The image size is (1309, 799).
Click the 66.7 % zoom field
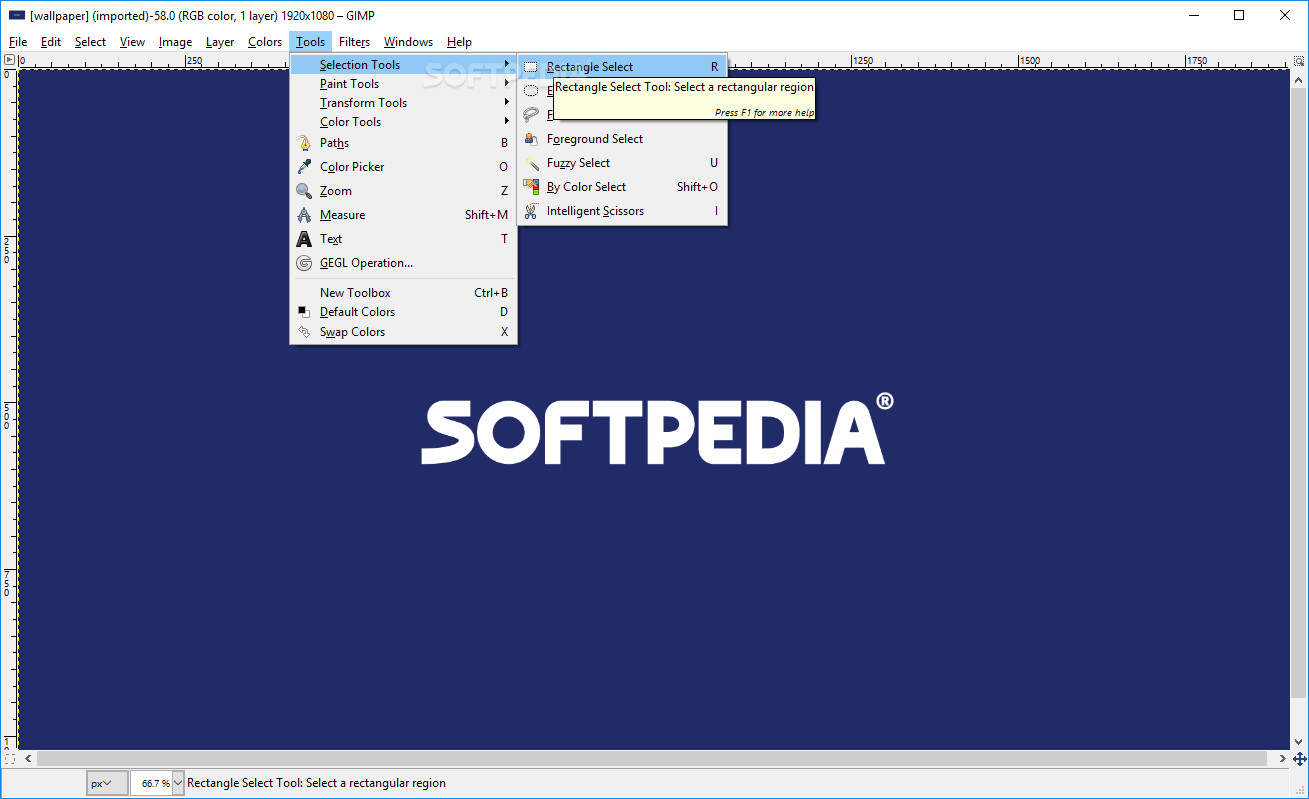[151, 783]
